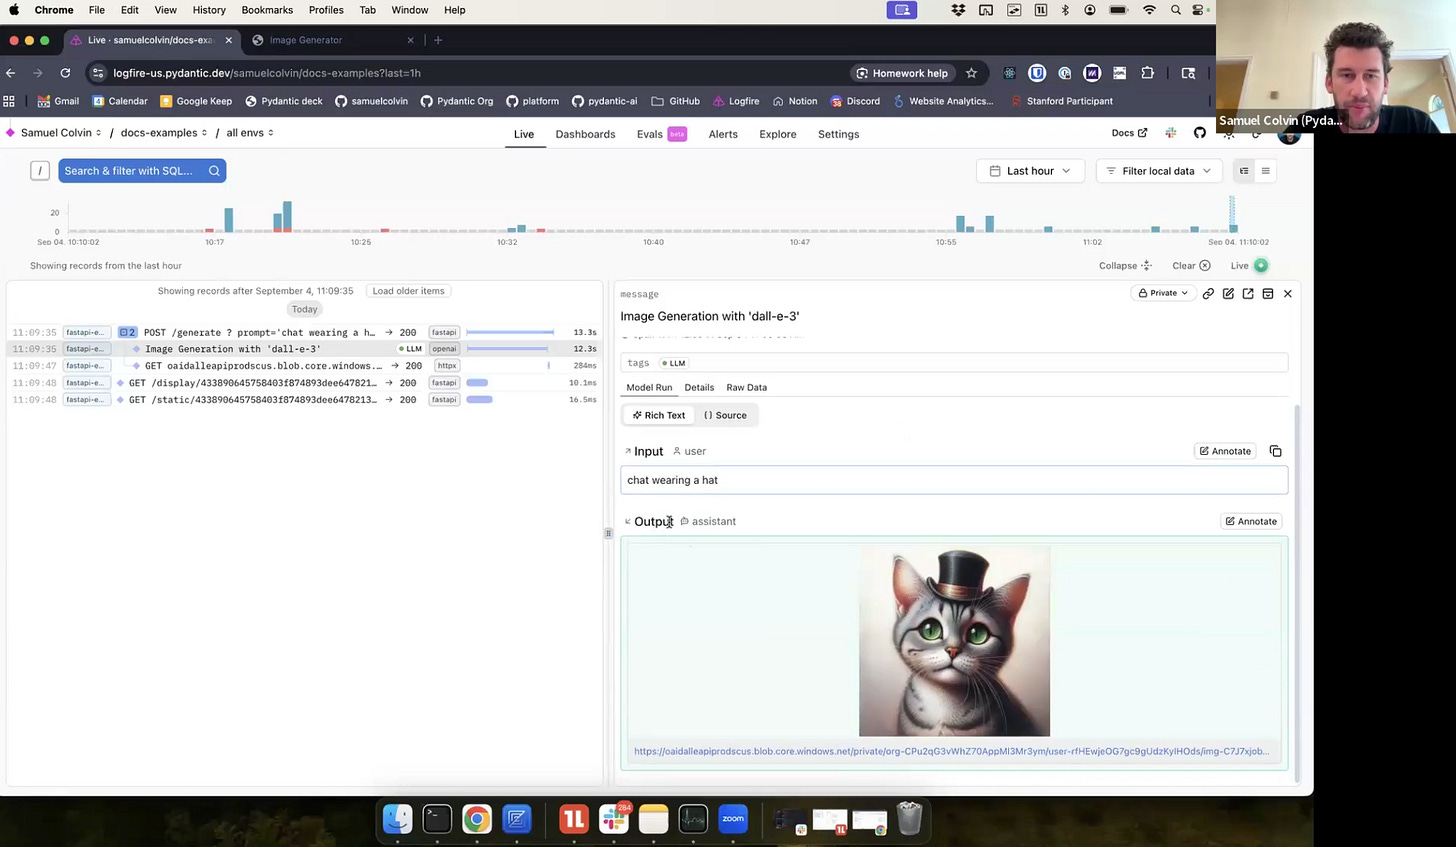Switch to the Image Generator browser tab

(x=332, y=40)
